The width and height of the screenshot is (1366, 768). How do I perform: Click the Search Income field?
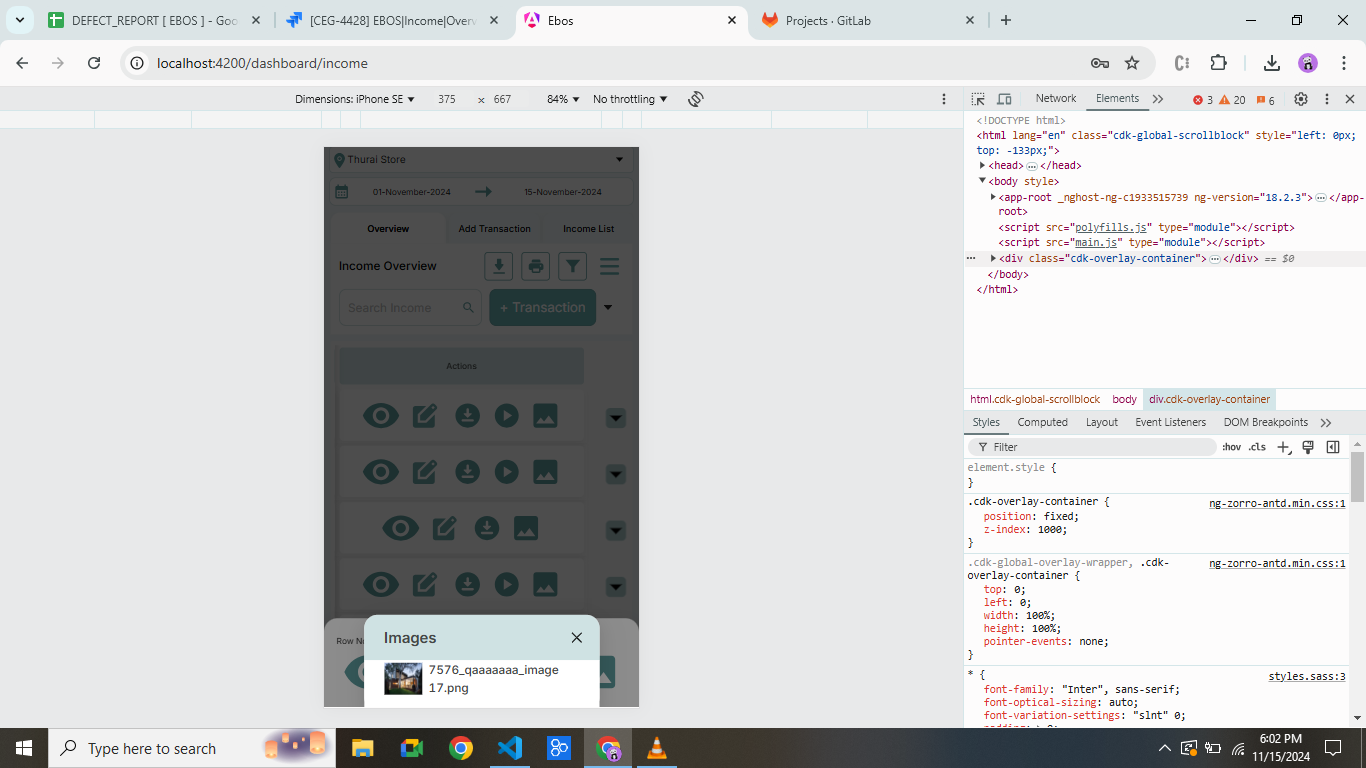(411, 308)
